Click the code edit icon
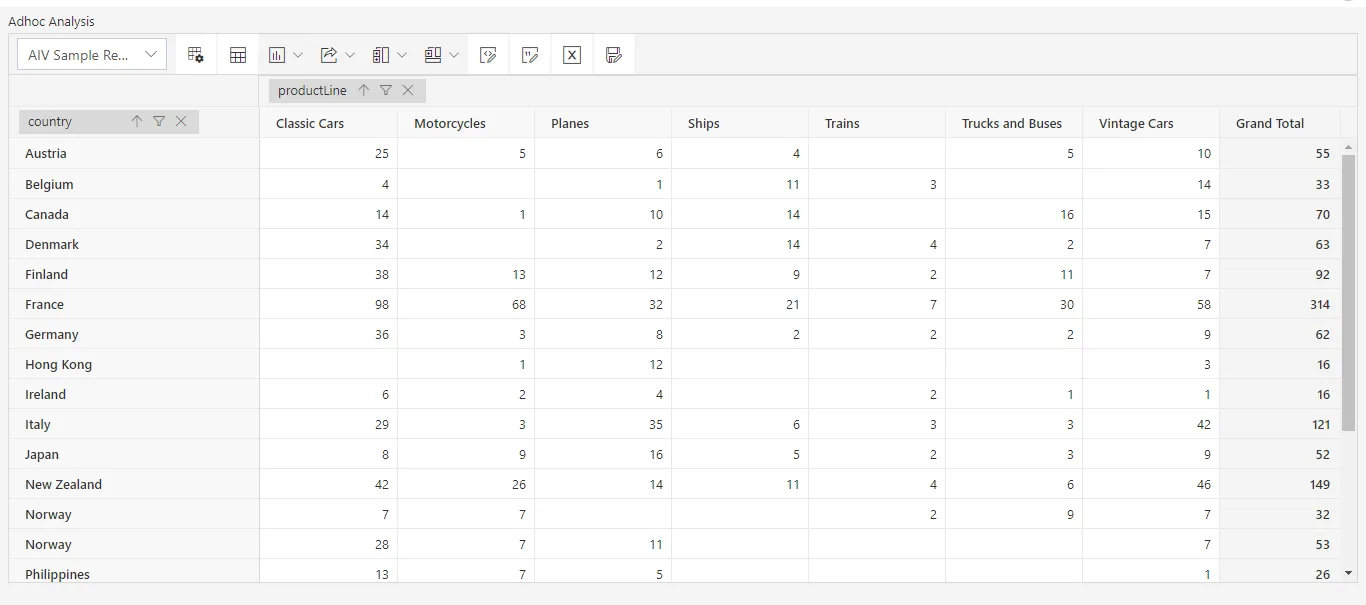This screenshot has height=605, width=1366. 488,55
